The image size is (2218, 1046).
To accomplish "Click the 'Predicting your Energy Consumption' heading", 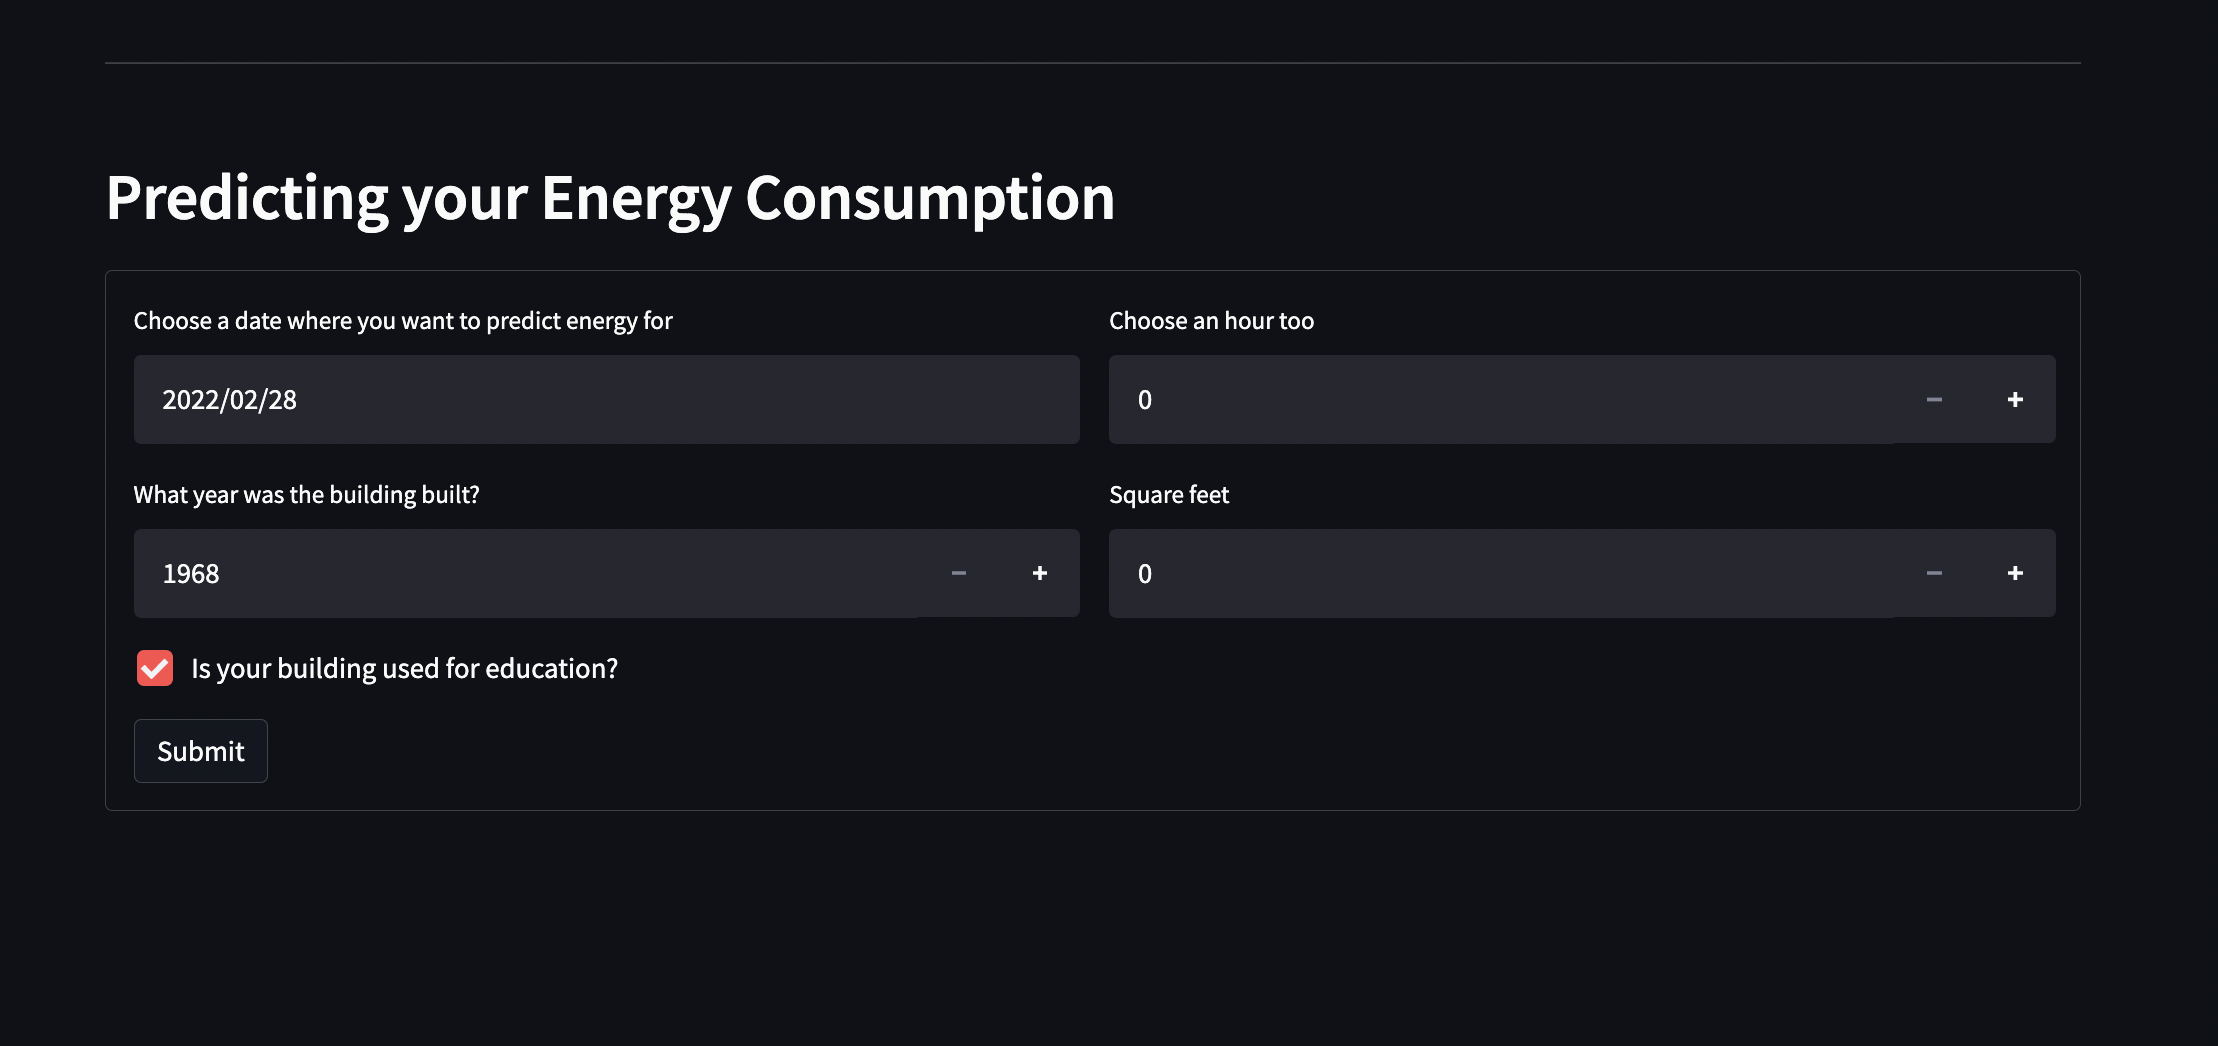I will pyautogui.click(x=610, y=198).
